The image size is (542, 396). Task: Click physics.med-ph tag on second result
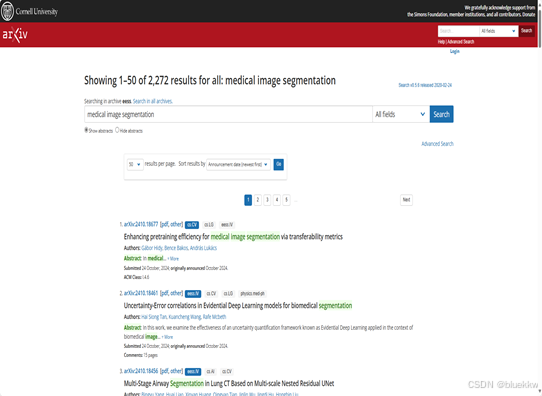click(252, 294)
